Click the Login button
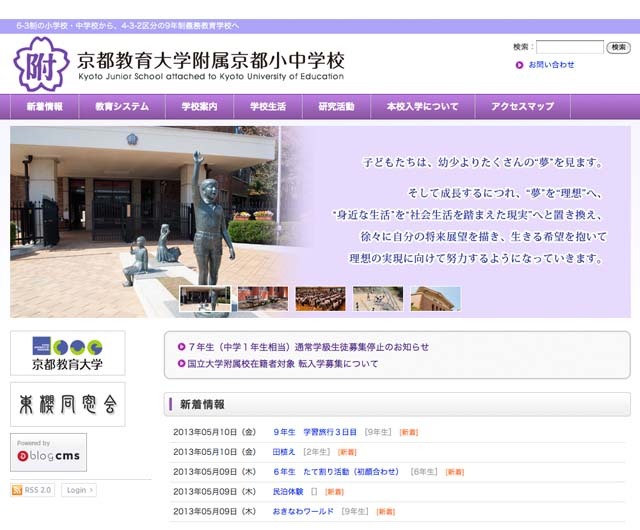The image size is (640, 530). pos(78,490)
